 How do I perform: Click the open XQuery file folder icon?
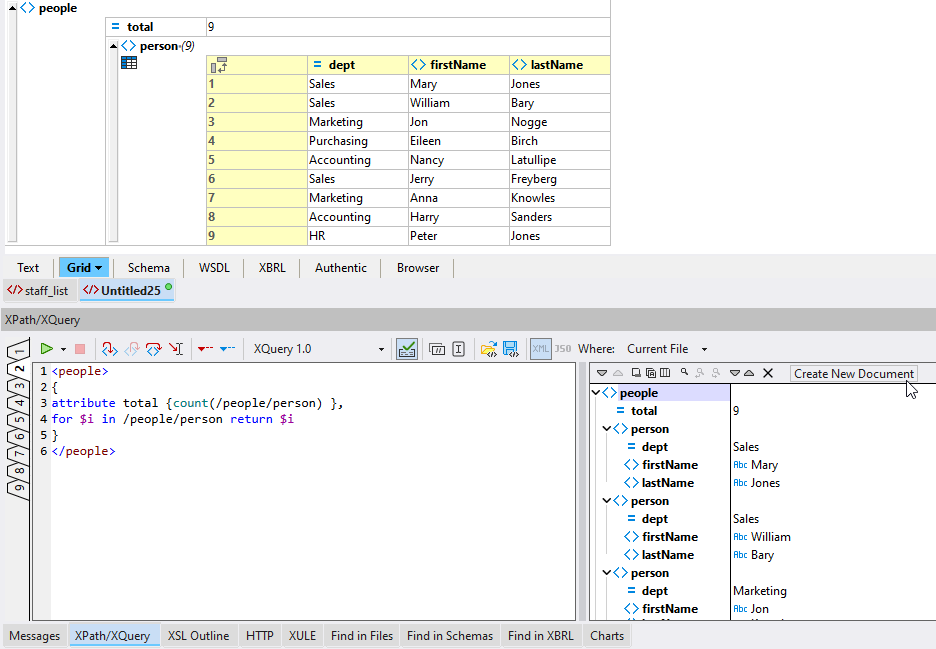tap(489, 349)
